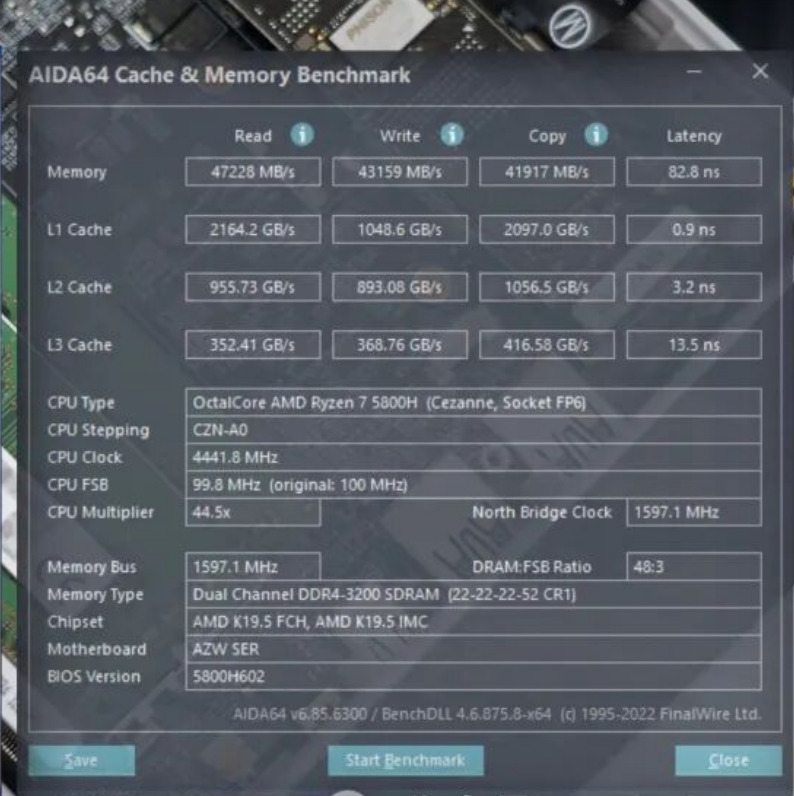Select the Memory Read value 47228 MB/s
The width and height of the screenshot is (794, 796).
click(253, 172)
